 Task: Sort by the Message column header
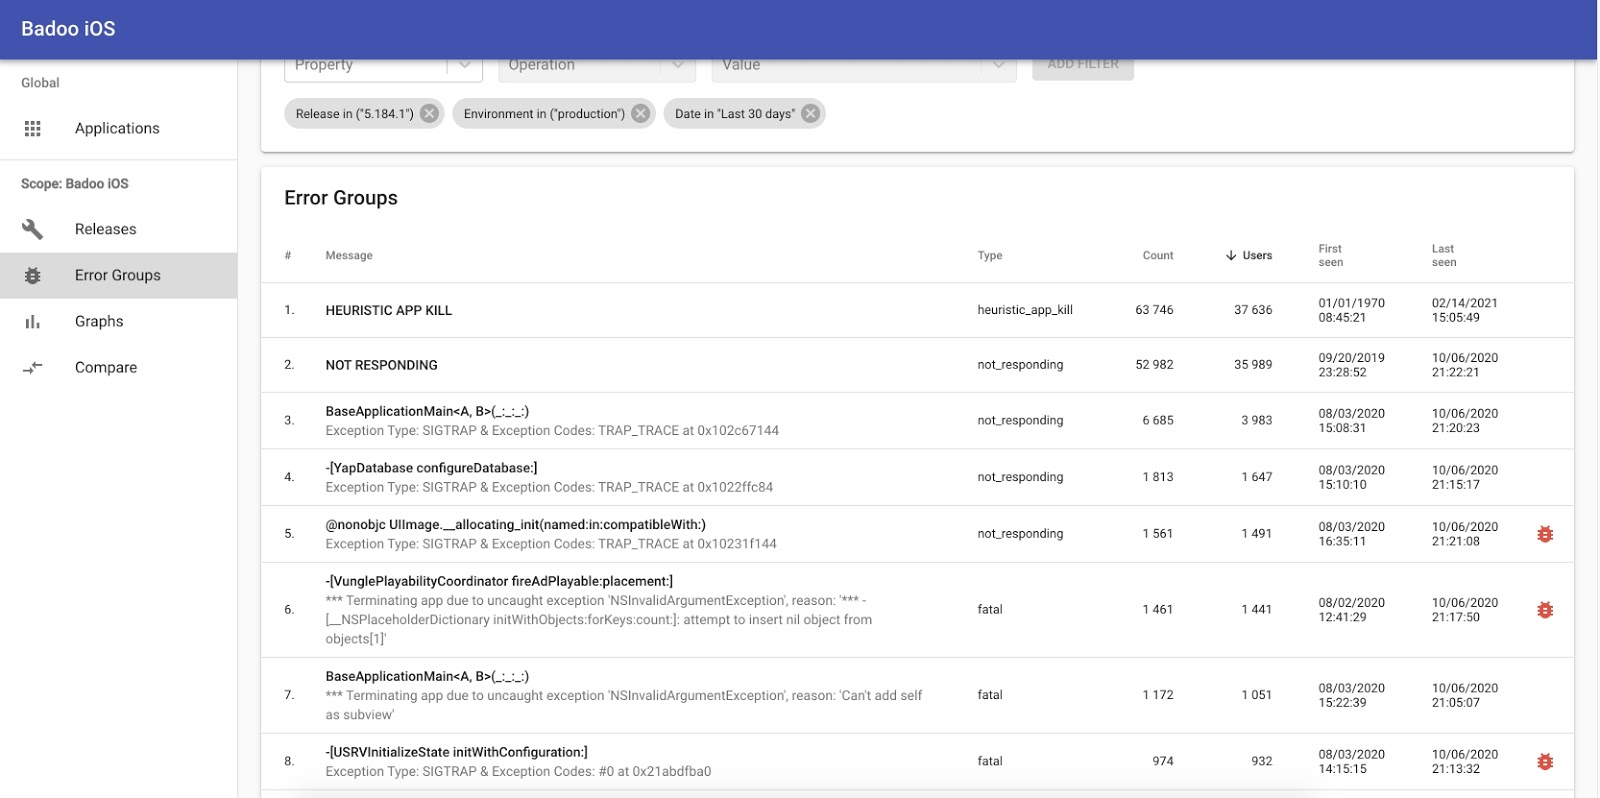click(x=349, y=255)
